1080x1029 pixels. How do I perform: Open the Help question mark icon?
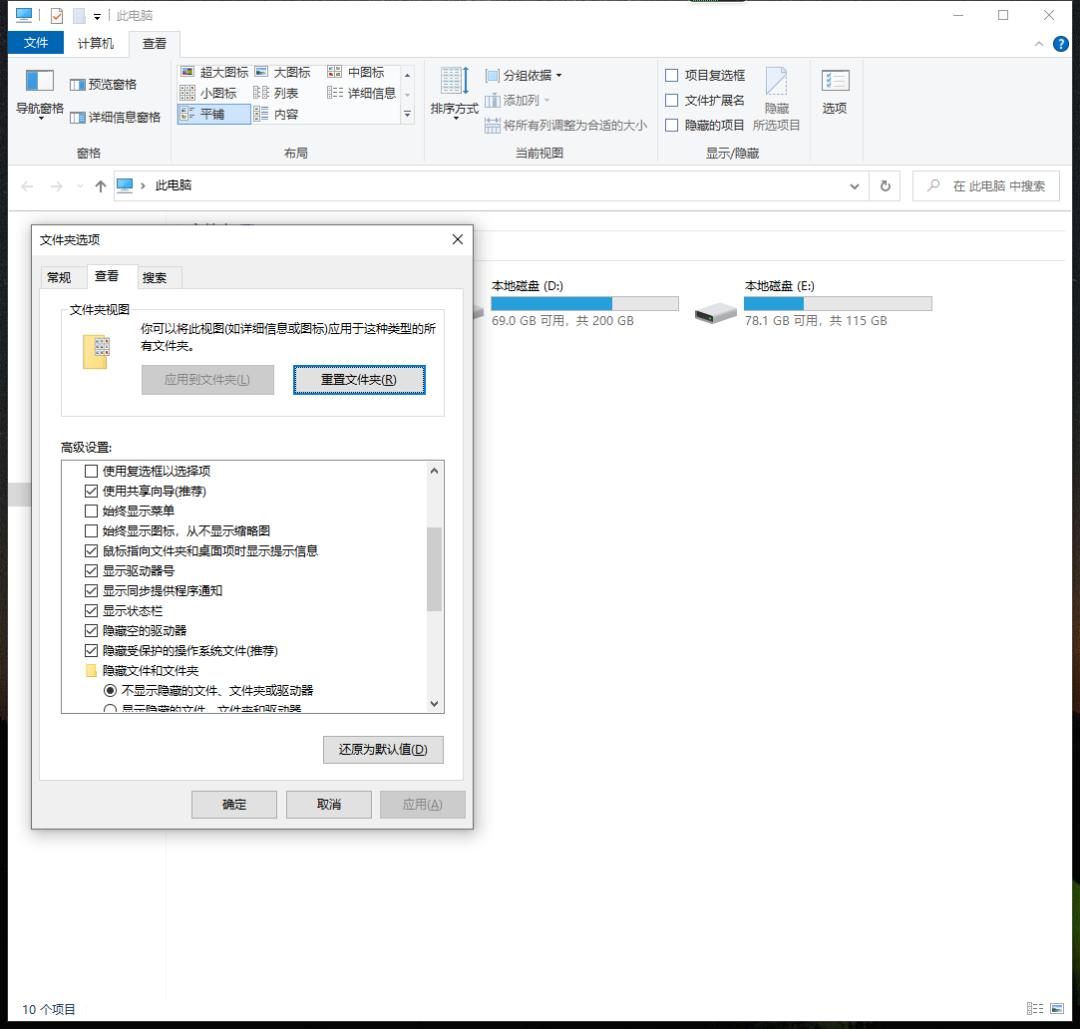coord(1061,44)
